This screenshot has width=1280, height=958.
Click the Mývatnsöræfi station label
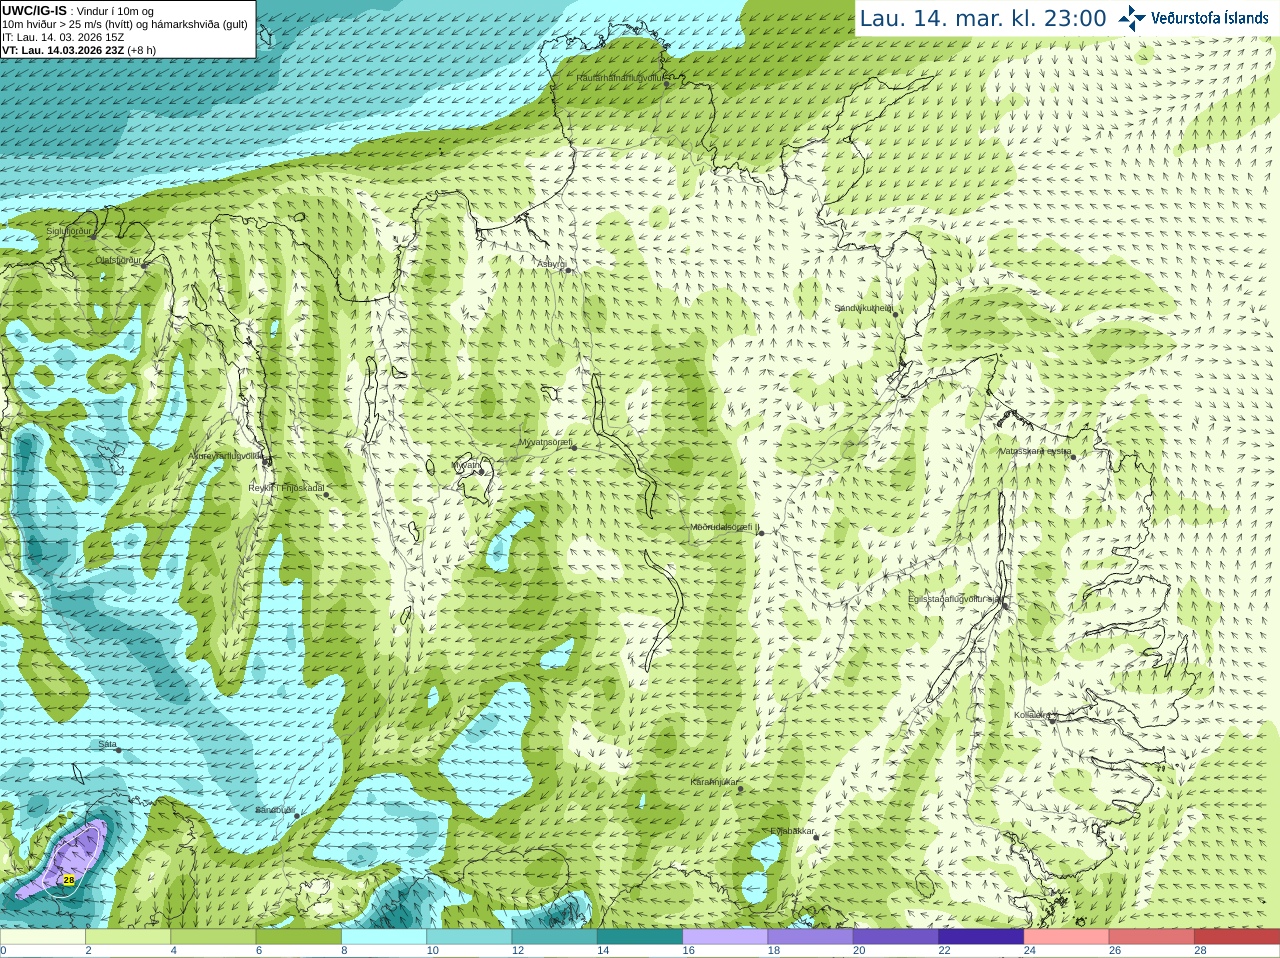545,442
